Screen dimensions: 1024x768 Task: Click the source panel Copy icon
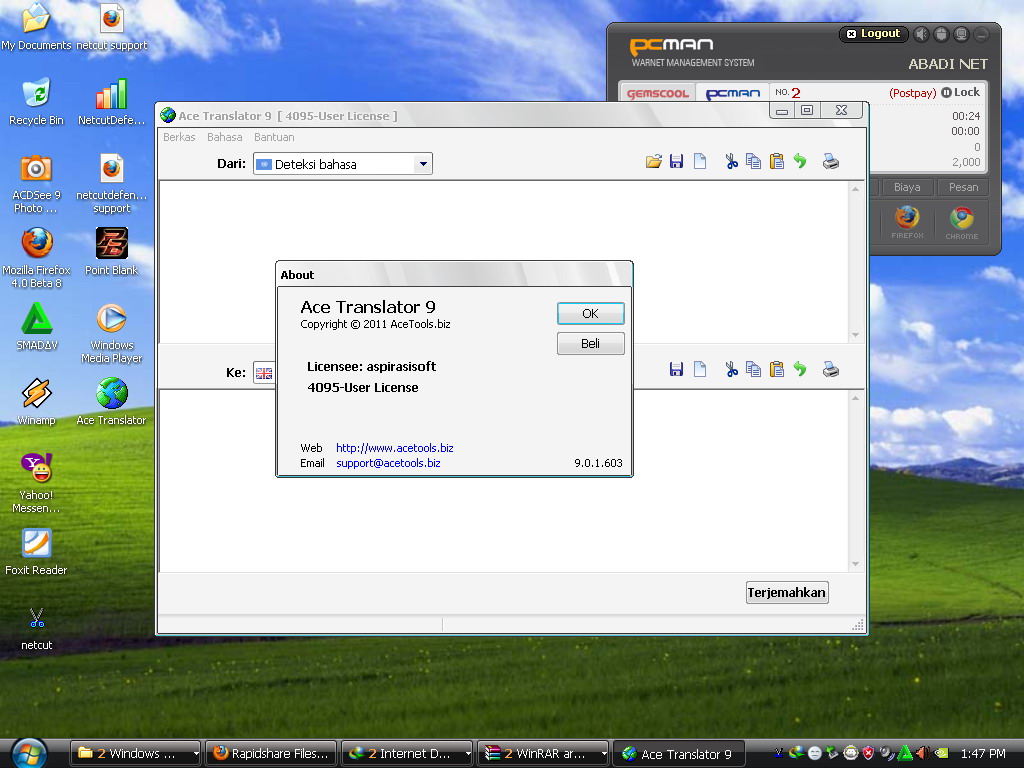pyautogui.click(x=754, y=161)
